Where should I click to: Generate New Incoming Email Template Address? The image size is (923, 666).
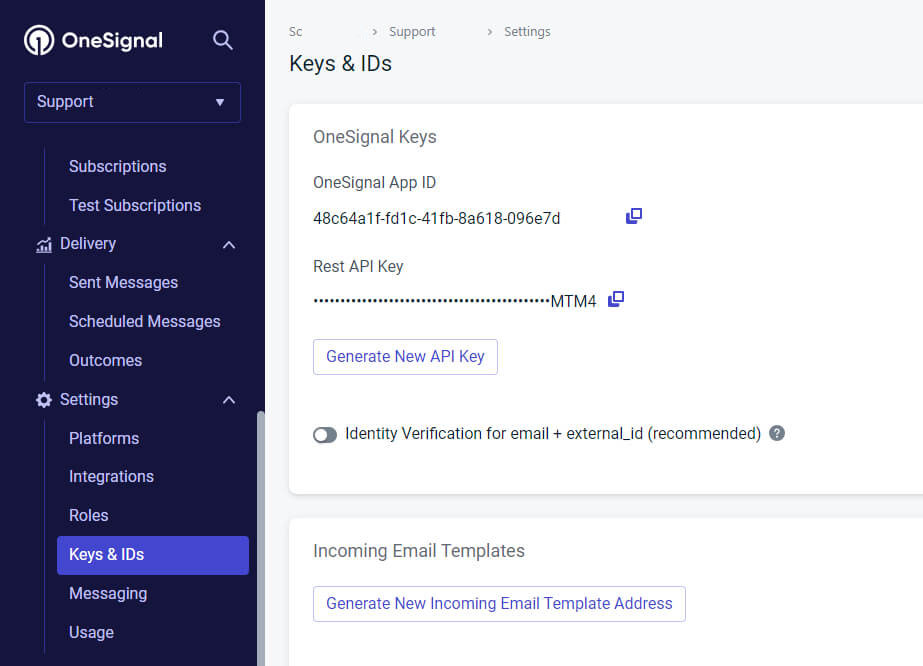[x=499, y=604]
